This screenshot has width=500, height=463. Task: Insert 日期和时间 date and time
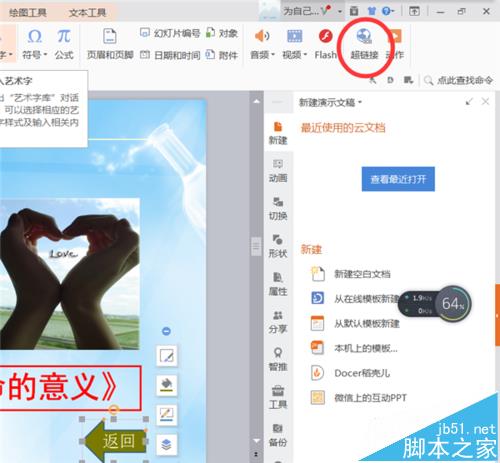pos(170,55)
